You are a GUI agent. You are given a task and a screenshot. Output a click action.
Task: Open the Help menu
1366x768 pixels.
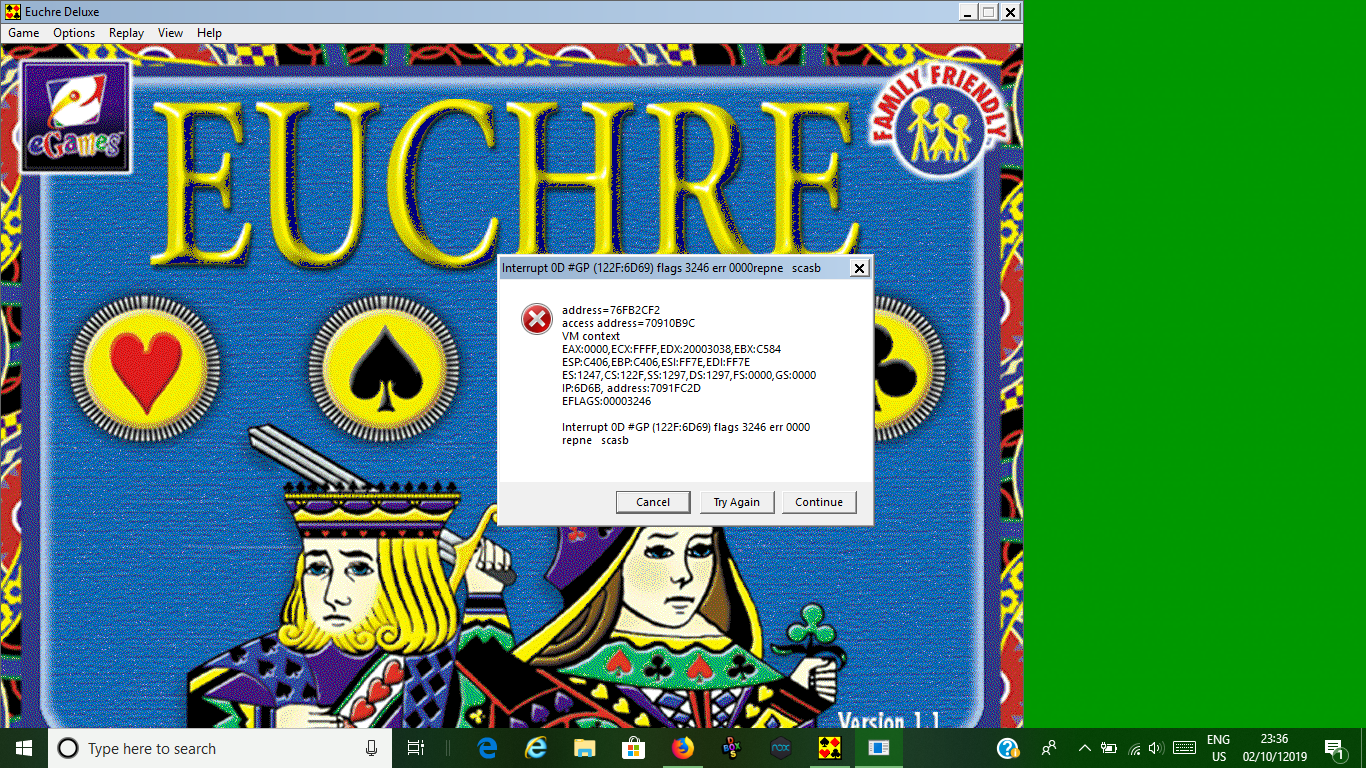(x=209, y=33)
